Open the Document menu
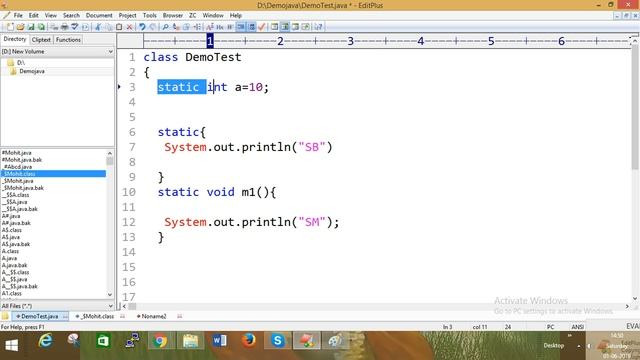Image resolution: width=640 pixels, height=360 pixels. [x=99, y=16]
